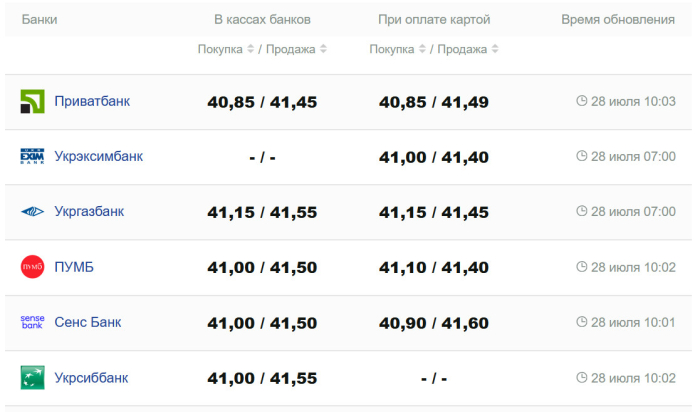Viewport: 700px width, 412px height.
Task: Click the Банки column header
Action: coord(39,20)
